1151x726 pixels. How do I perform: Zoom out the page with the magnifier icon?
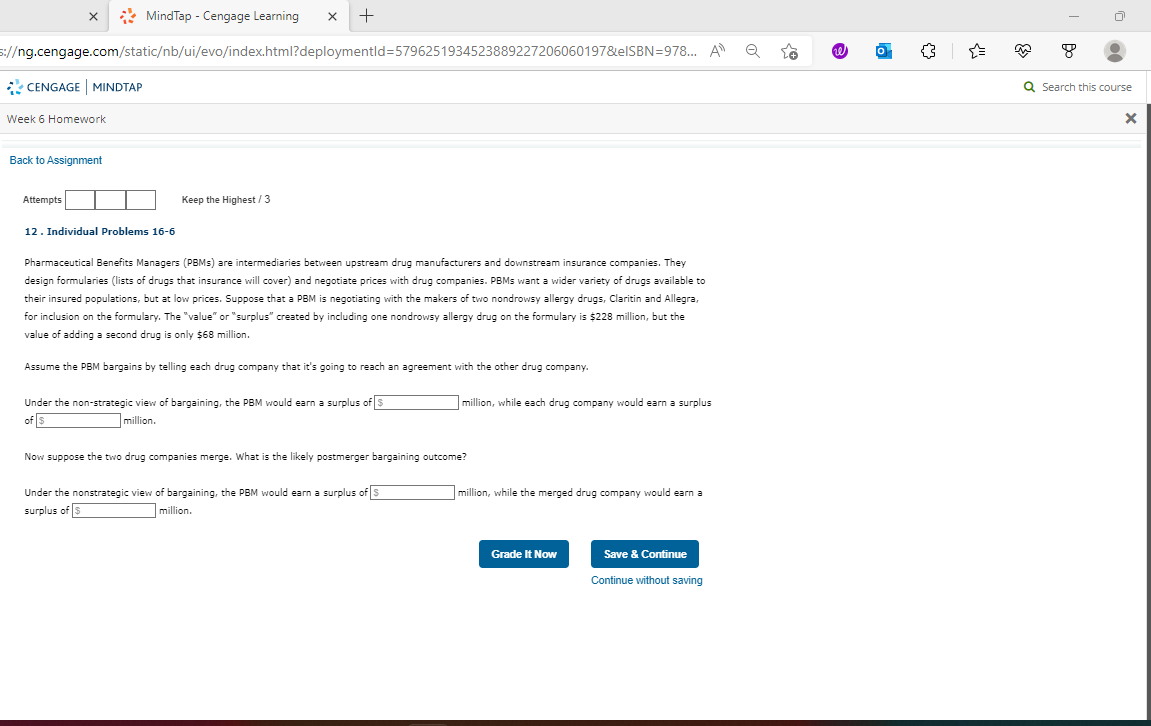point(752,51)
